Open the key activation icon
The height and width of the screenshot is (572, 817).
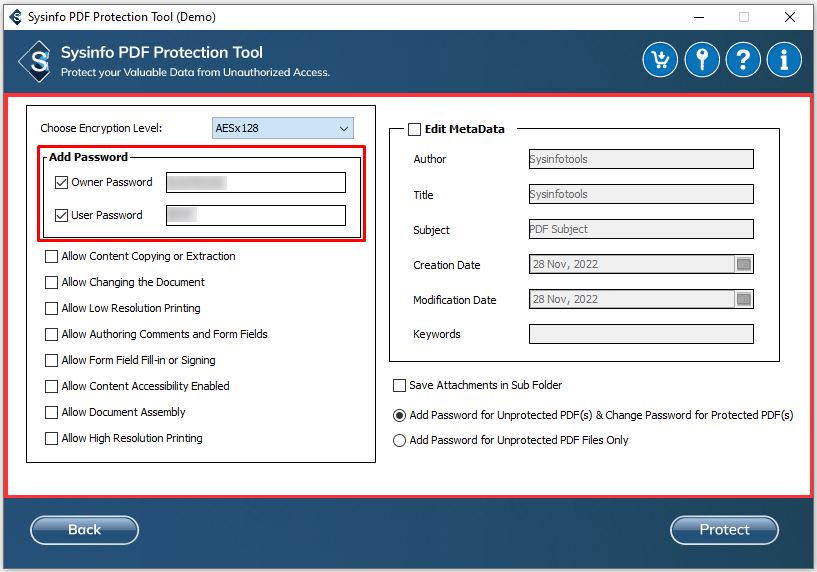point(702,60)
